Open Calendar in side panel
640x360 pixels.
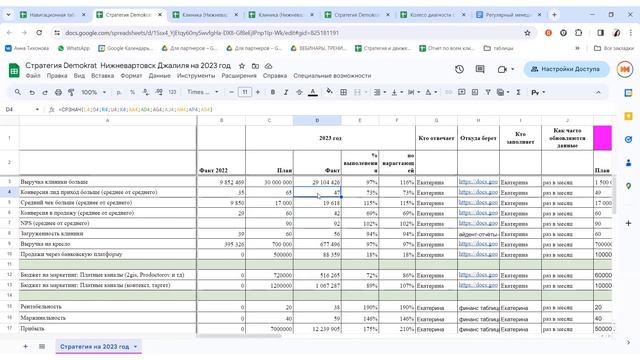628,93
